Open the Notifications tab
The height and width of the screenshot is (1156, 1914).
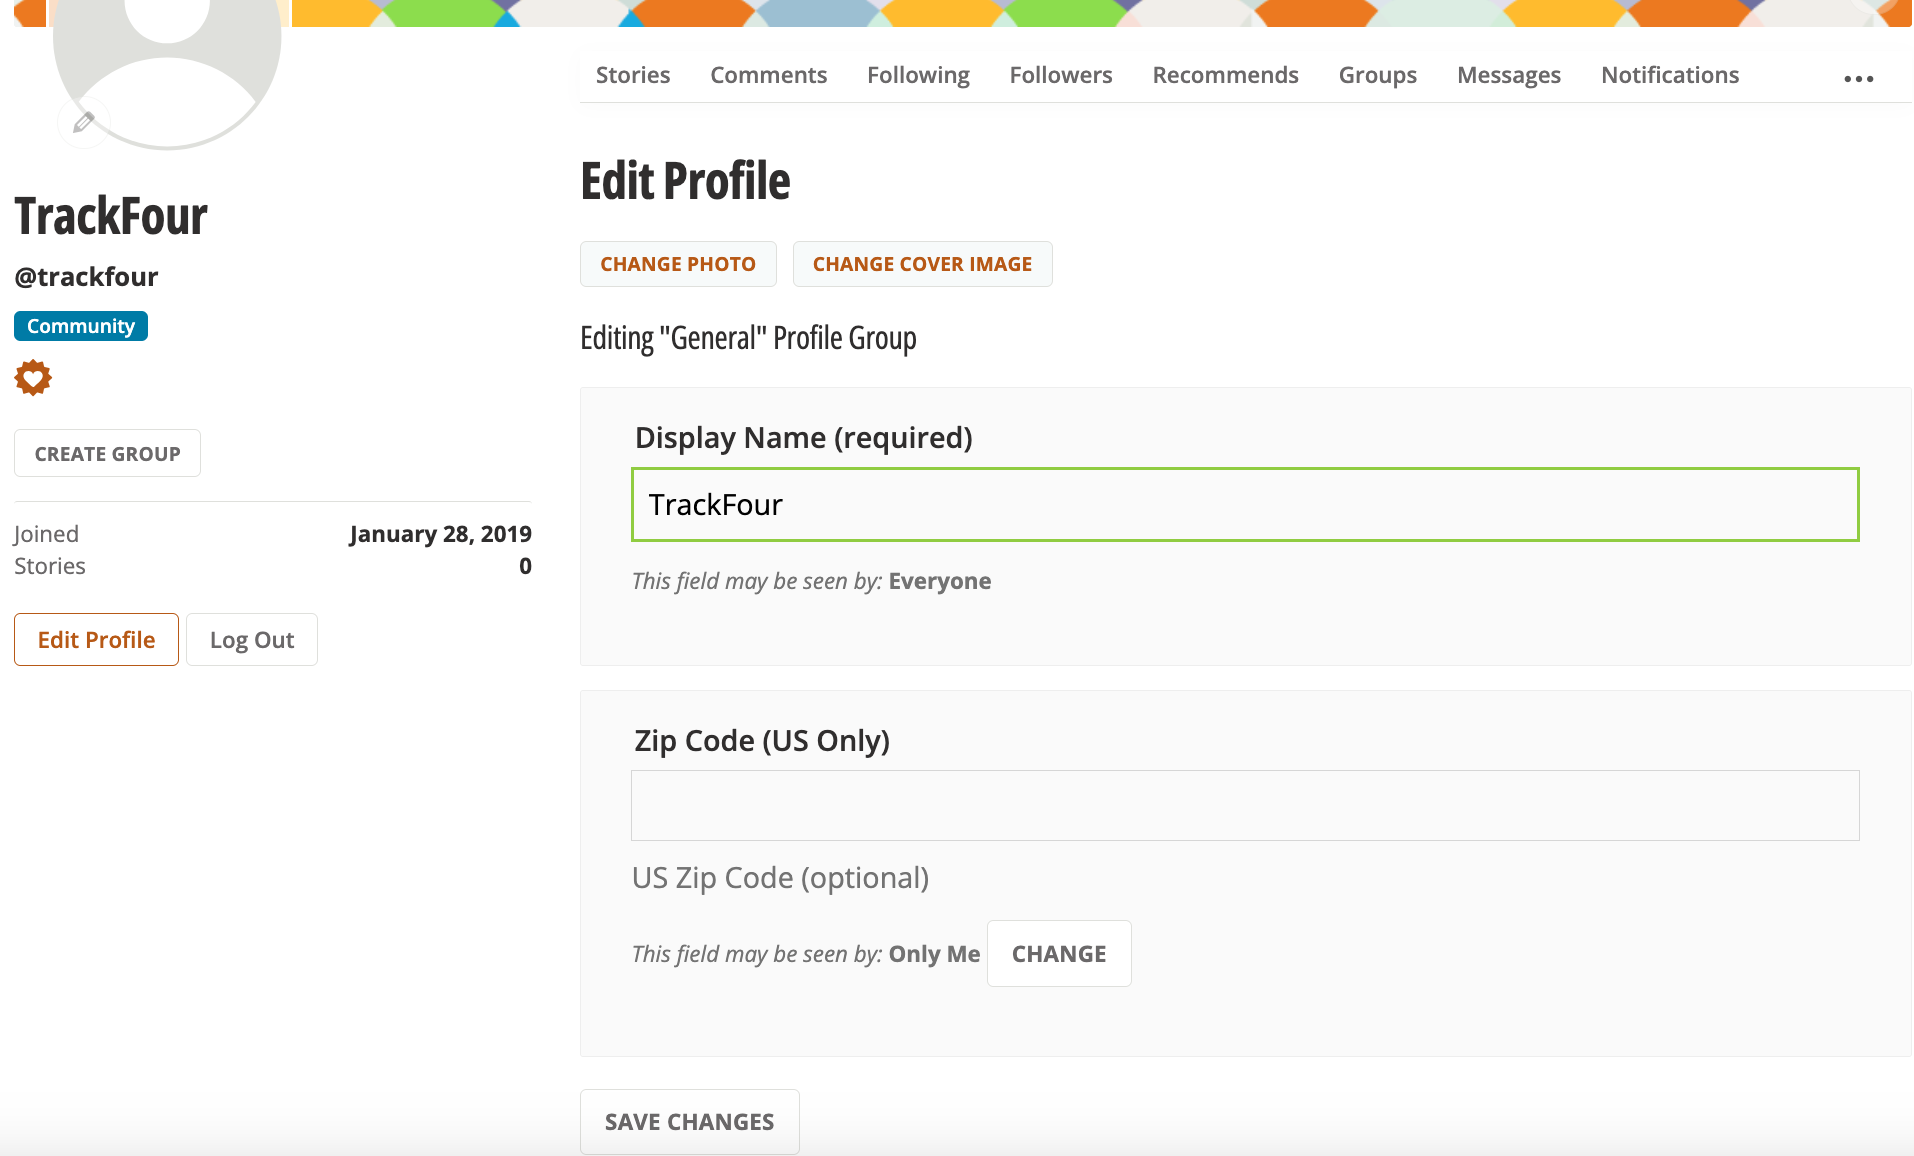point(1670,75)
